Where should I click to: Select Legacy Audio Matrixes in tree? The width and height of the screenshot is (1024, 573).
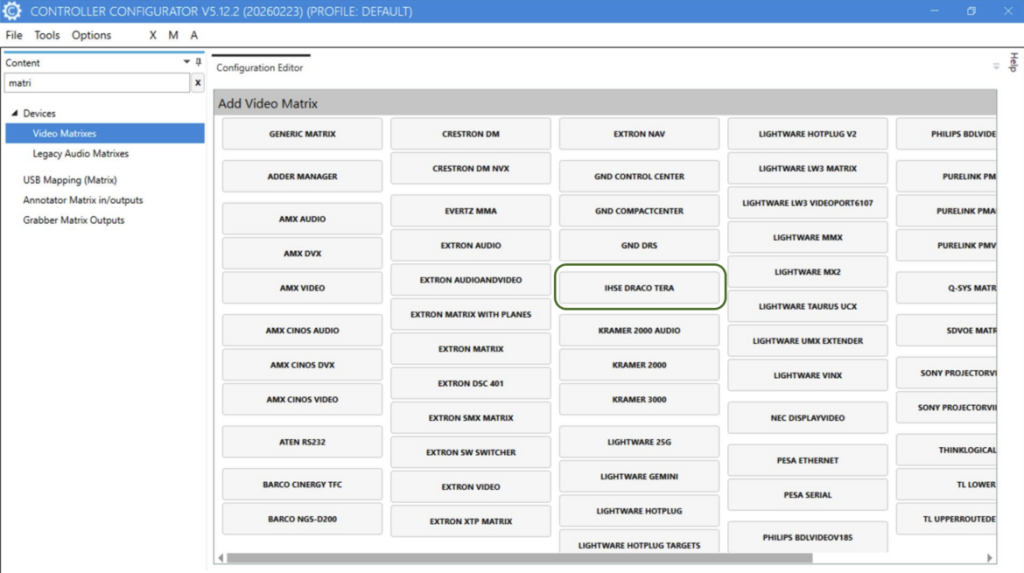80,154
